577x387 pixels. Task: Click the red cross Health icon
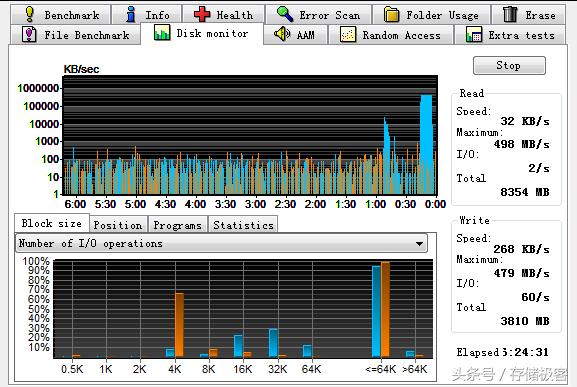pos(202,15)
